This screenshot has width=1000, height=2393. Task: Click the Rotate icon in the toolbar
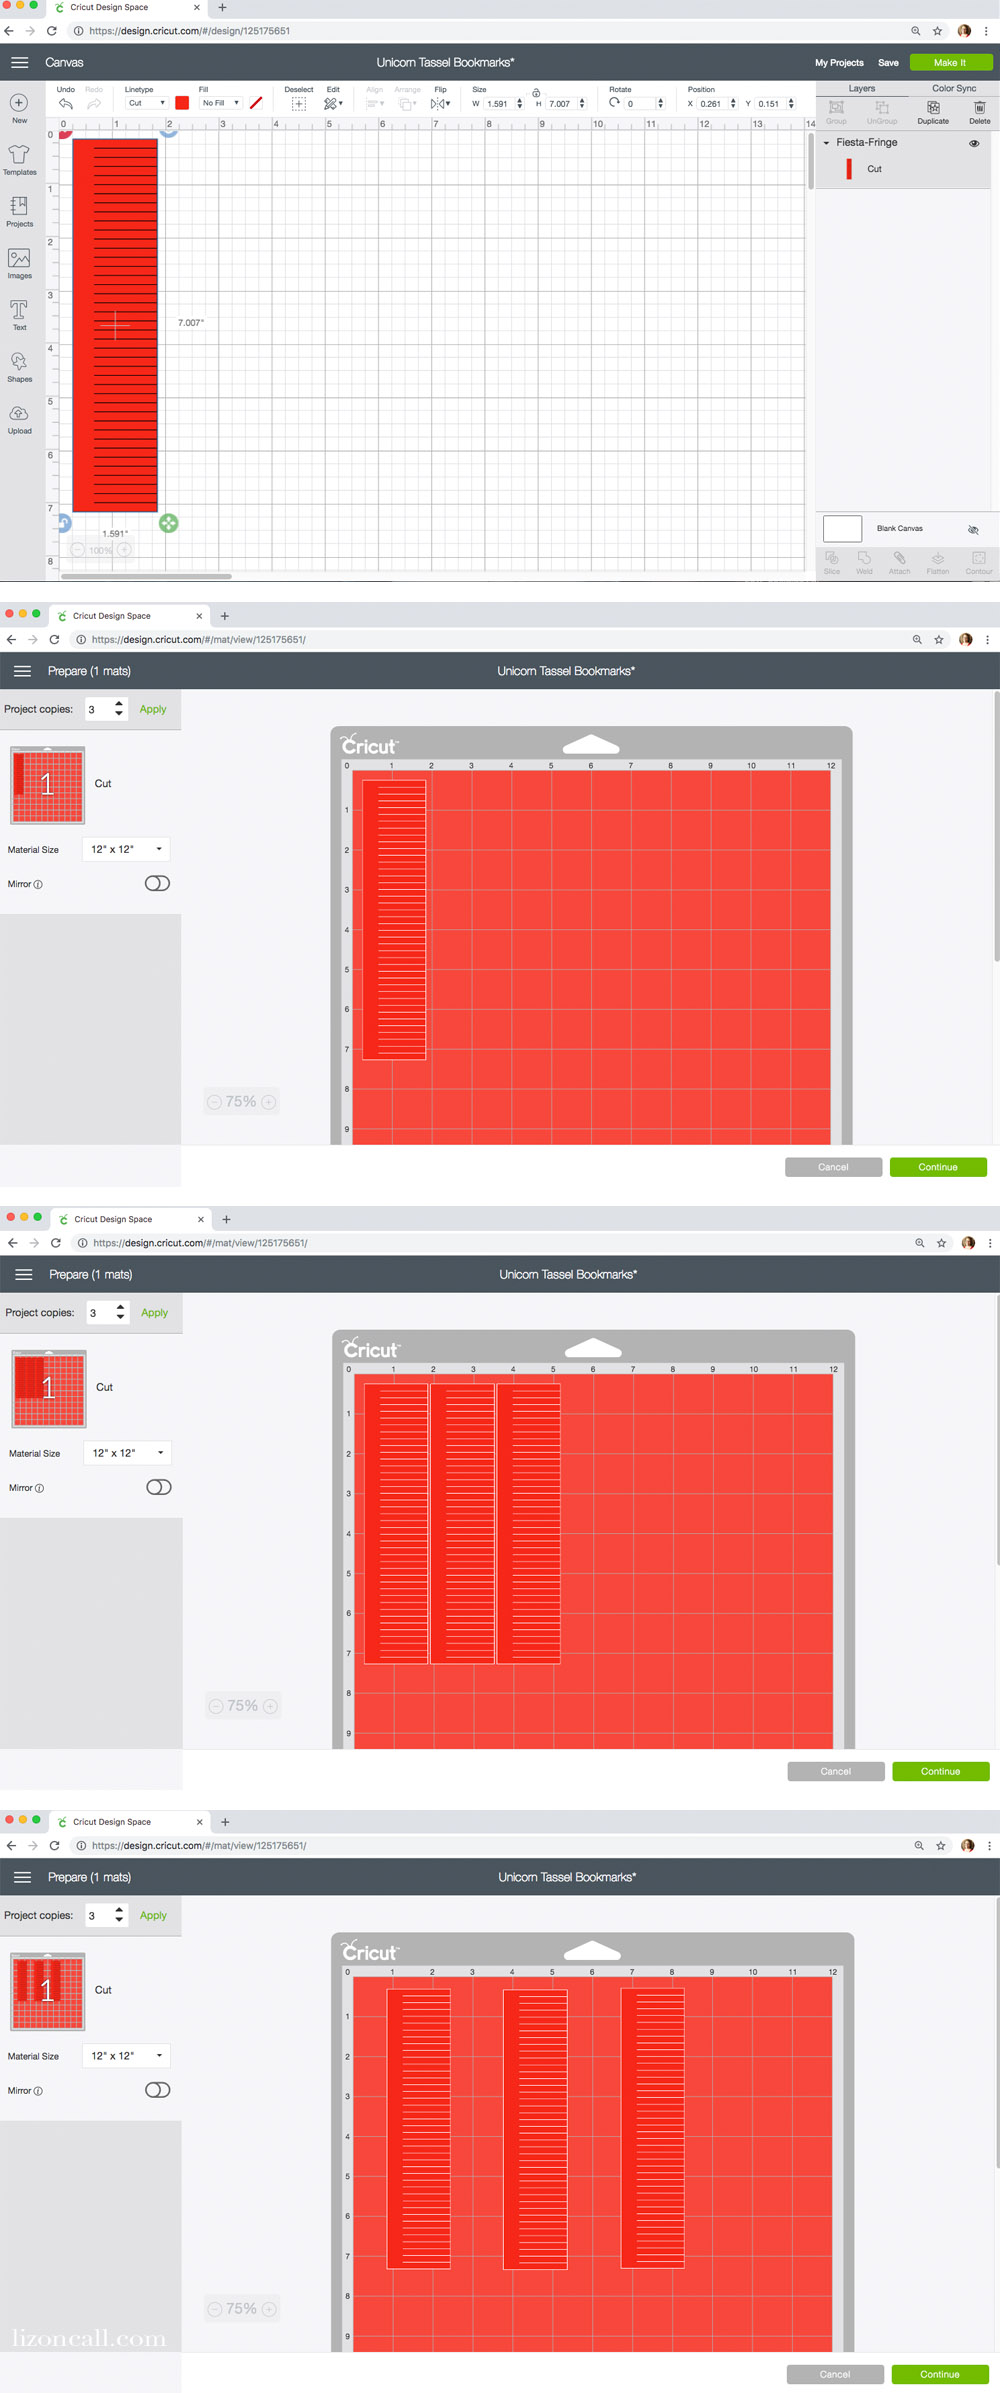pos(614,103)
